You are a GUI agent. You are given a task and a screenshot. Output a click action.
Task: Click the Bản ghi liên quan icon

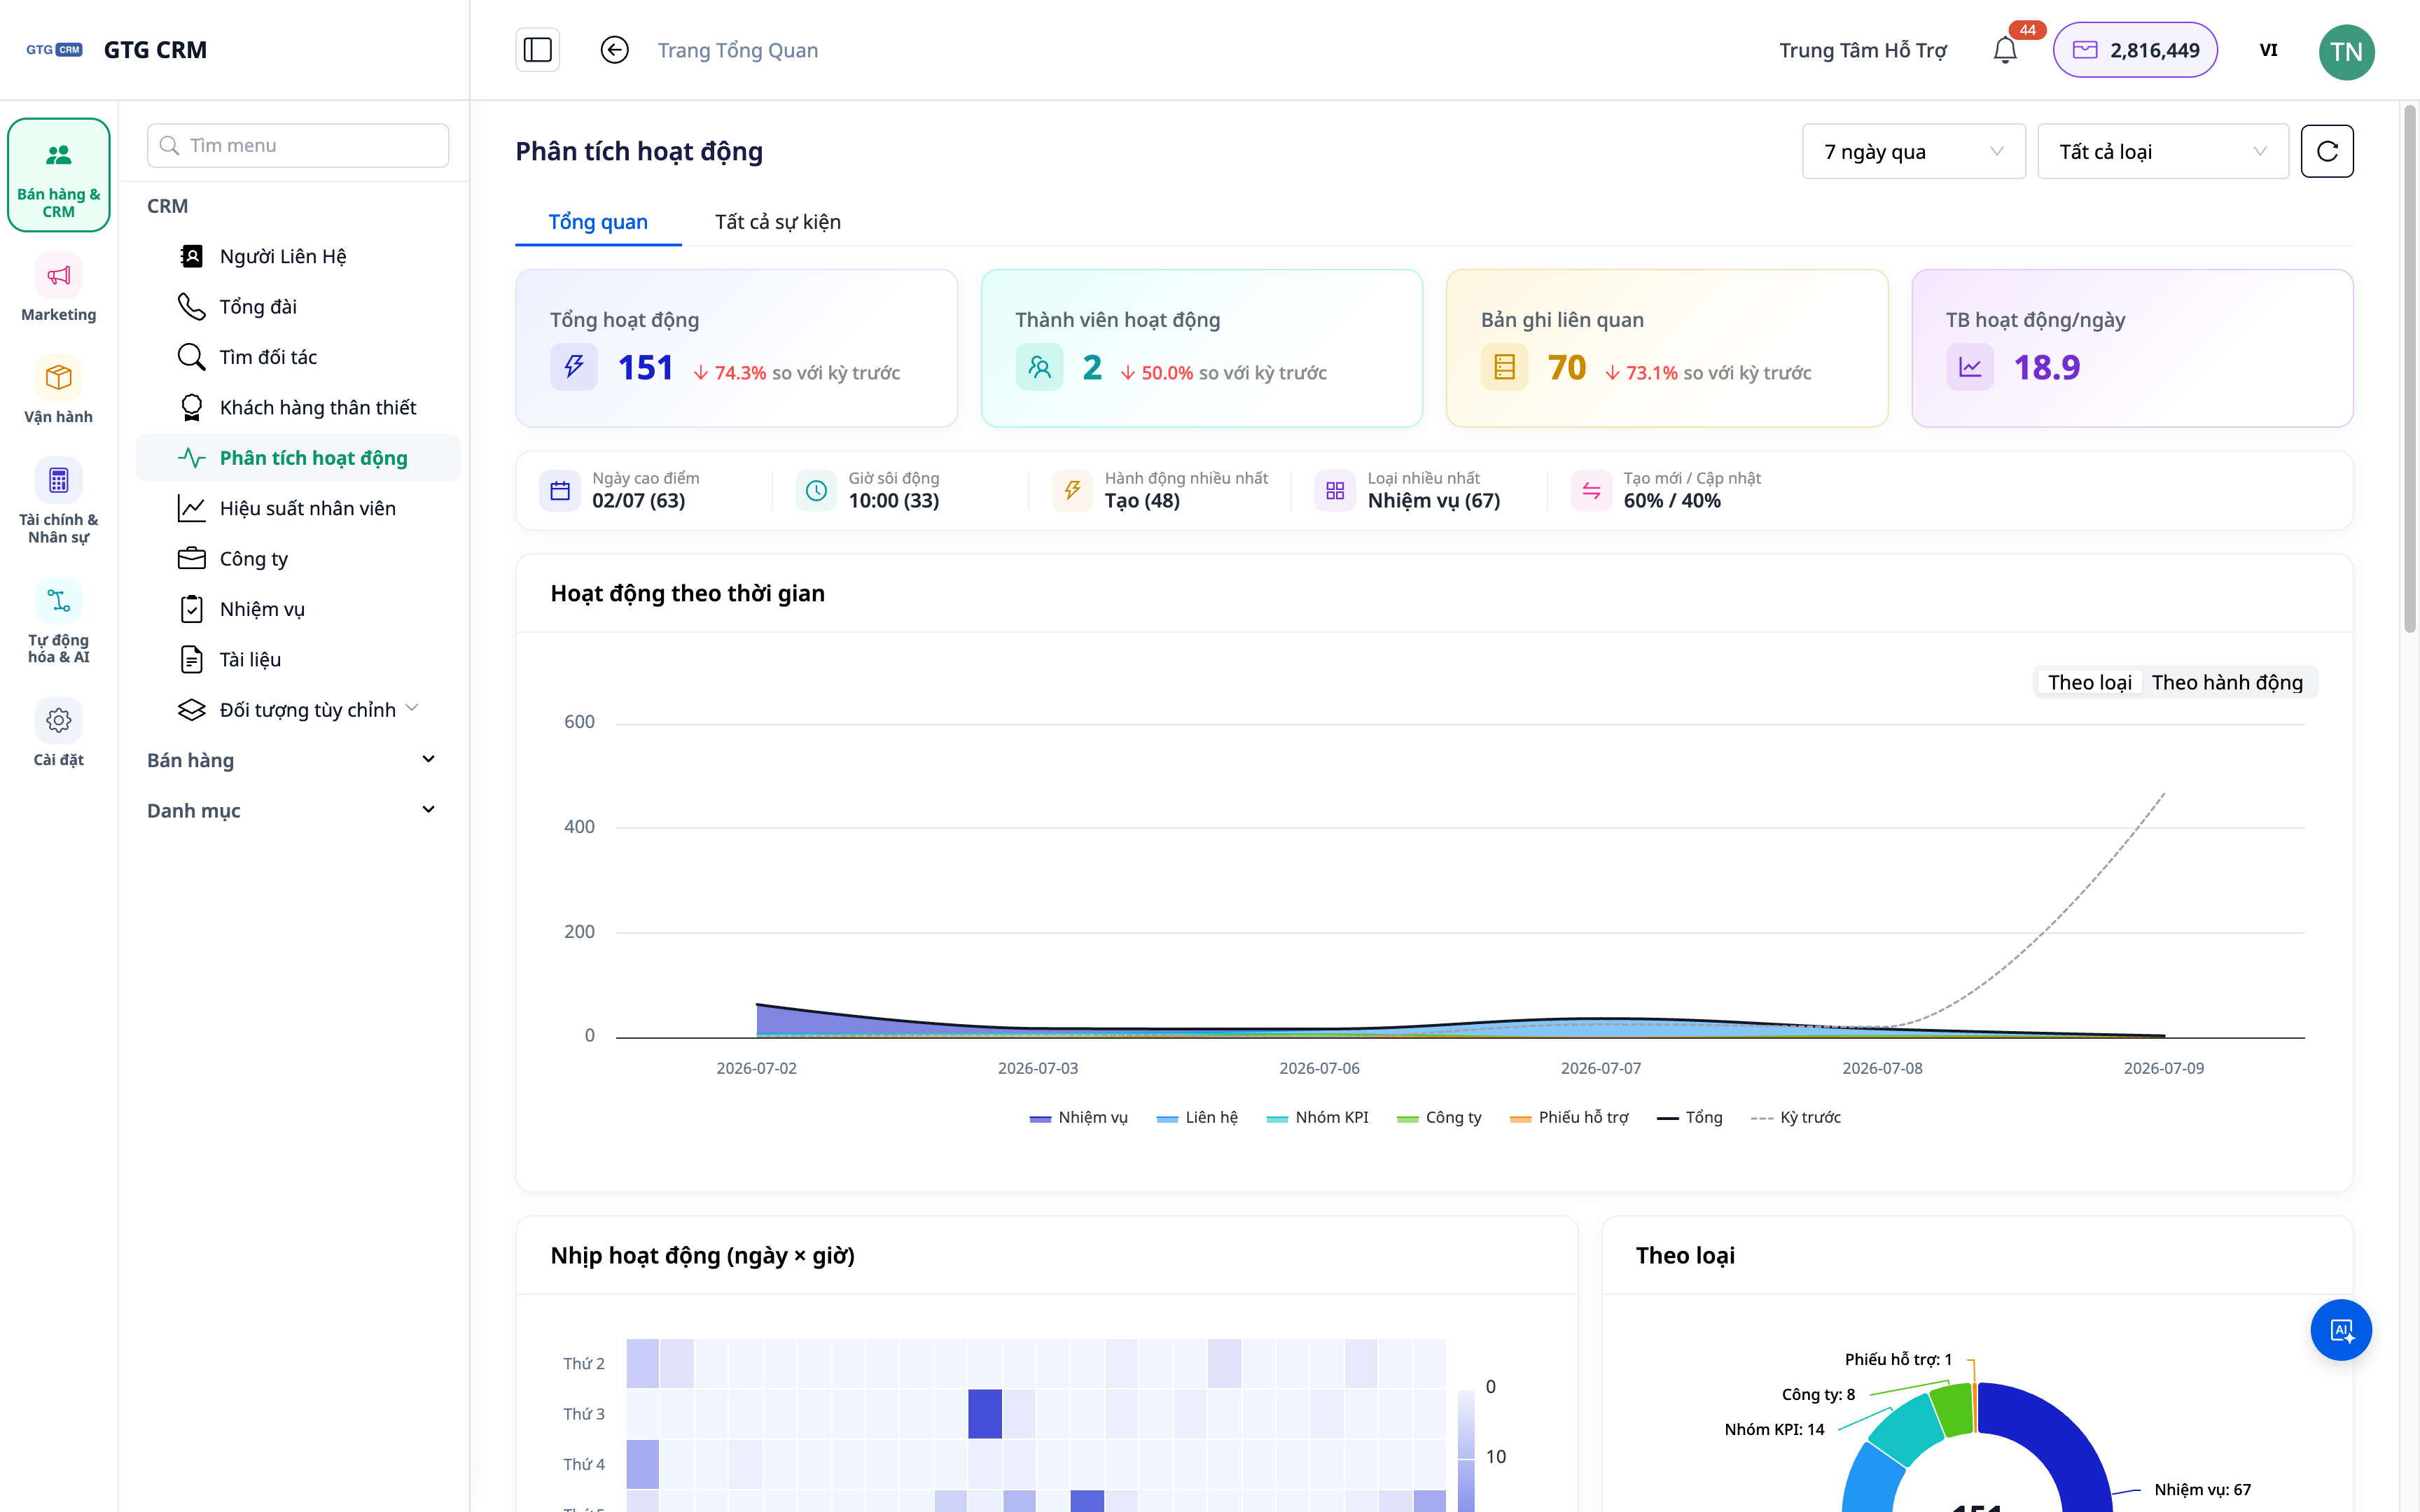(1504, 367)
